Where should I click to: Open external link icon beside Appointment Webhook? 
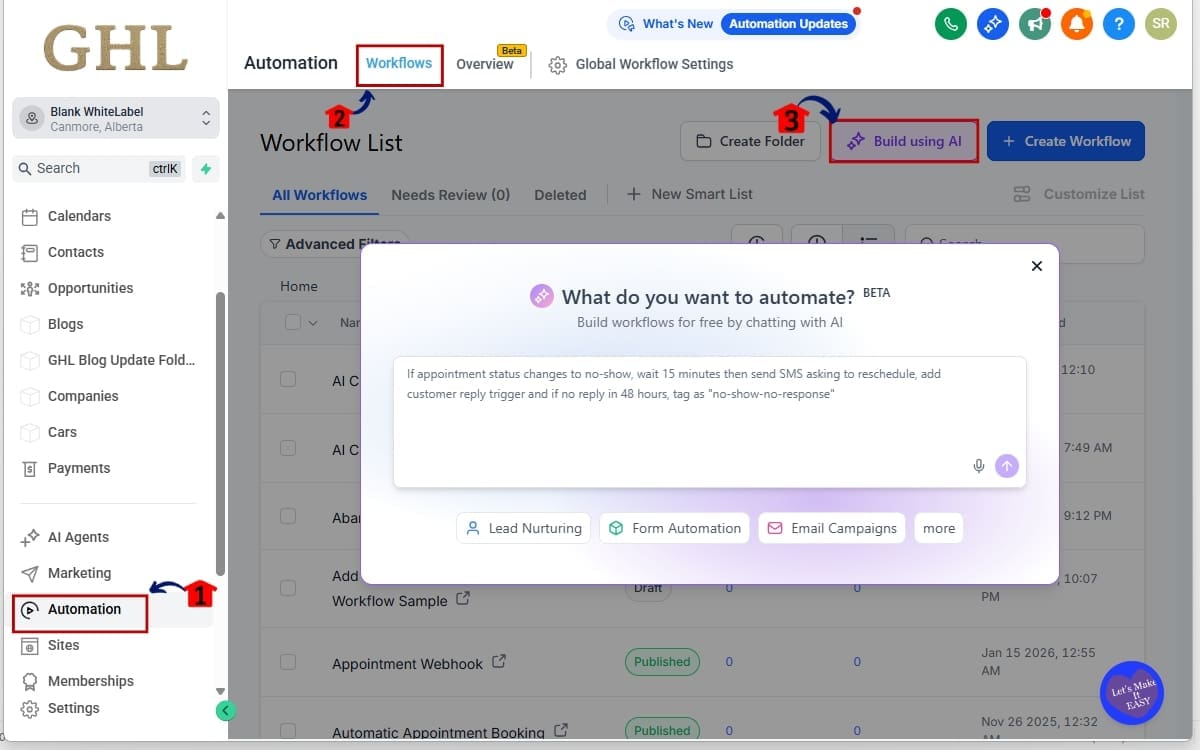pyautogui.click(x=499, y=662)
